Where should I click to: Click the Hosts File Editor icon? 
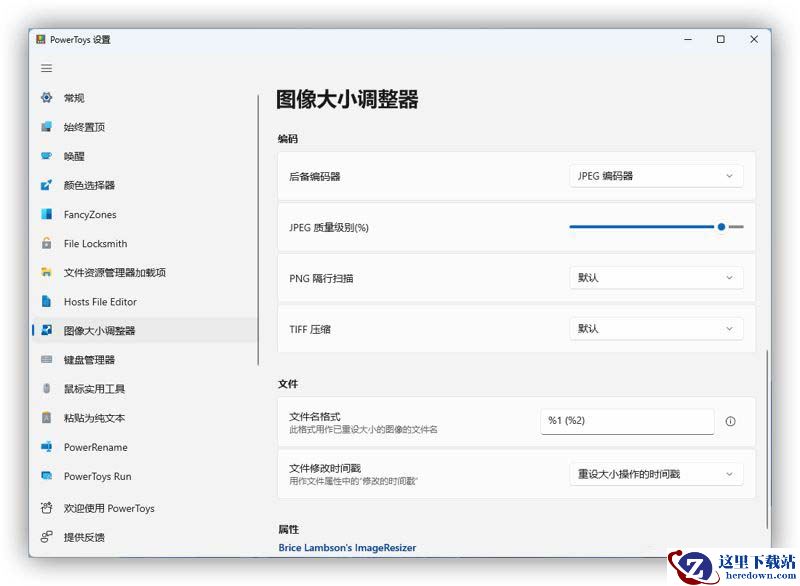tap(46, 301)
